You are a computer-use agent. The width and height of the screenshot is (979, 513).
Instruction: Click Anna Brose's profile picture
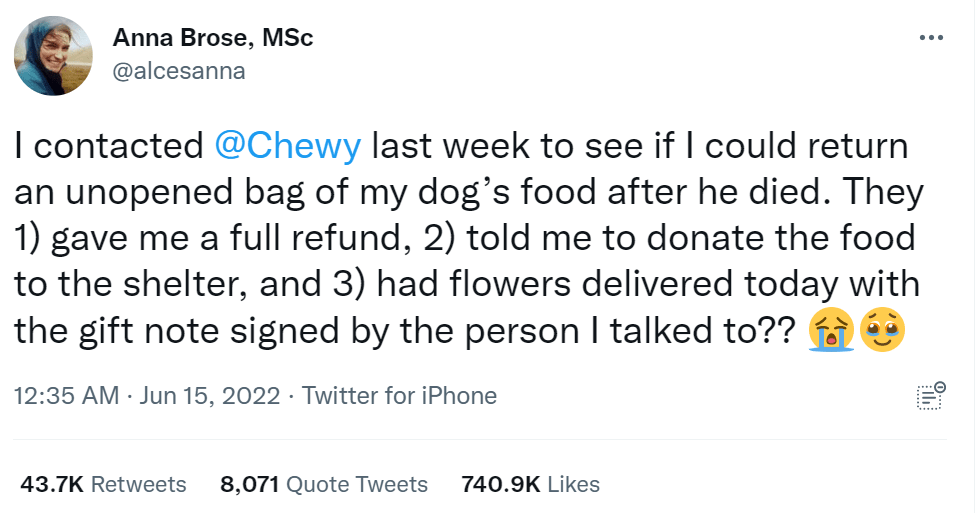56,55
